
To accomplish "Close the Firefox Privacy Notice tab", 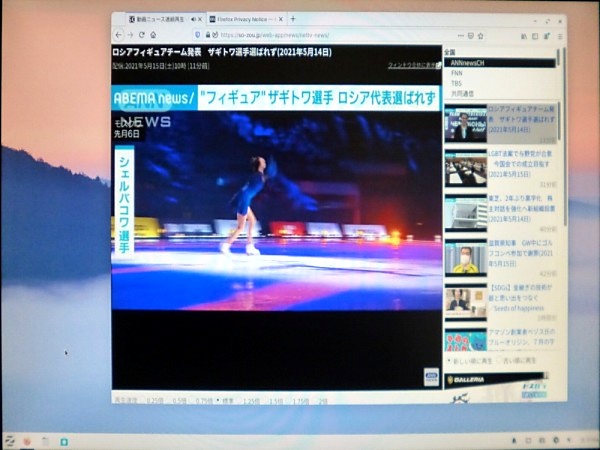I will point(280,19).
